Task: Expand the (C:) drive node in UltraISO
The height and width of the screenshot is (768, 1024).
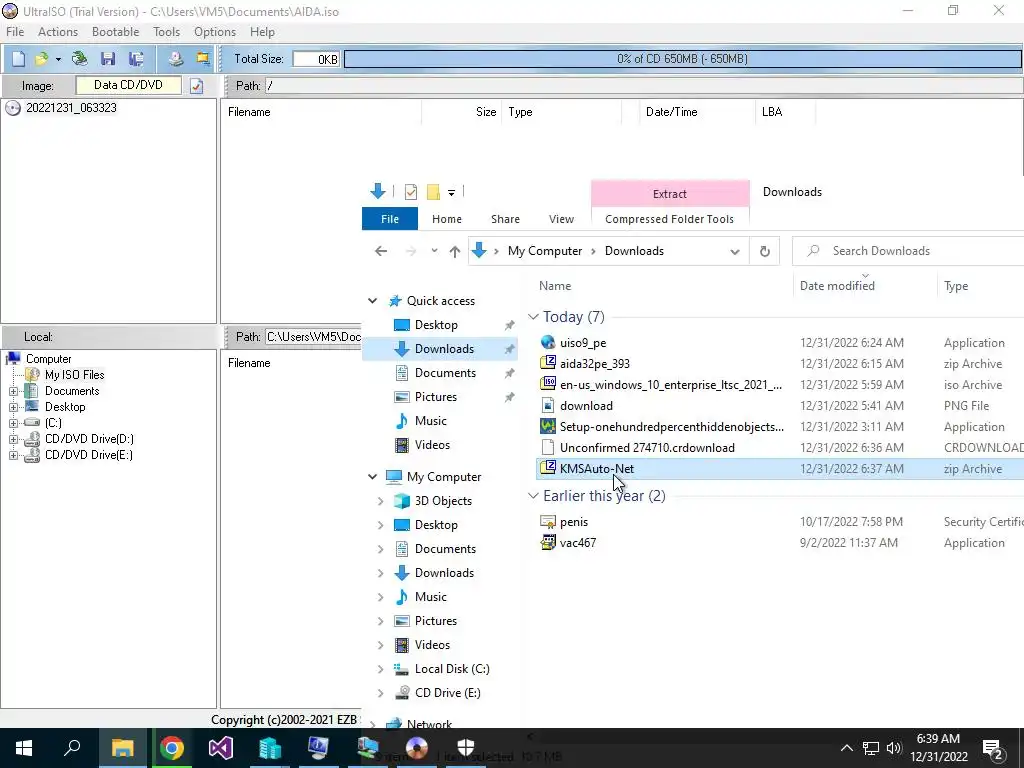Action: click(x=13, y=423)
